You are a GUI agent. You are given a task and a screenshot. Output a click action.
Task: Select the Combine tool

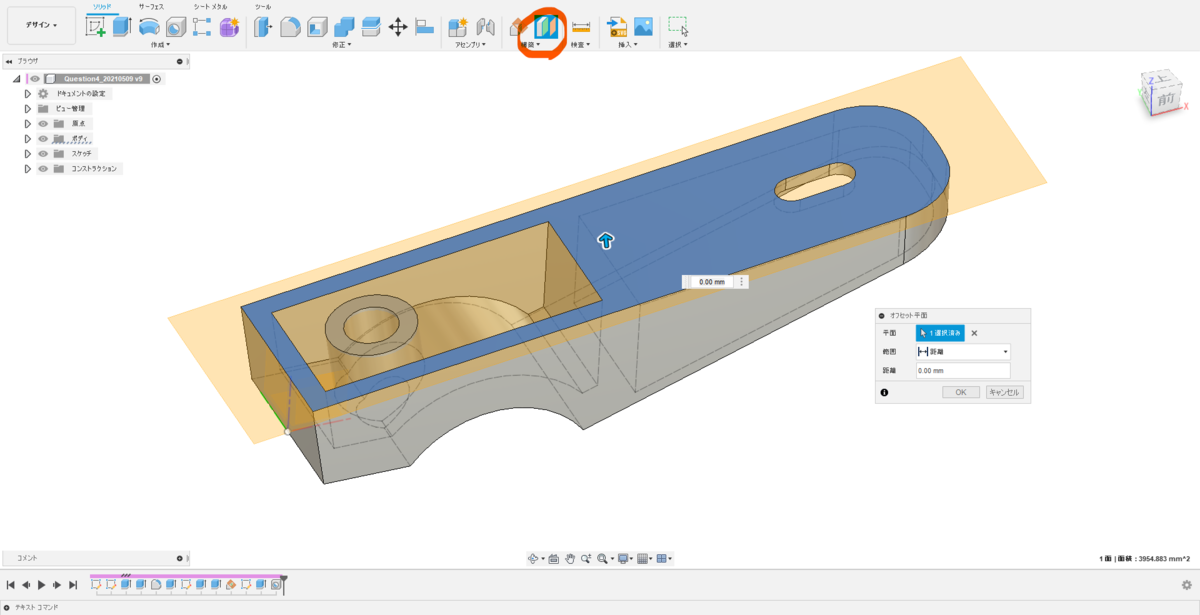coord(344,27)
